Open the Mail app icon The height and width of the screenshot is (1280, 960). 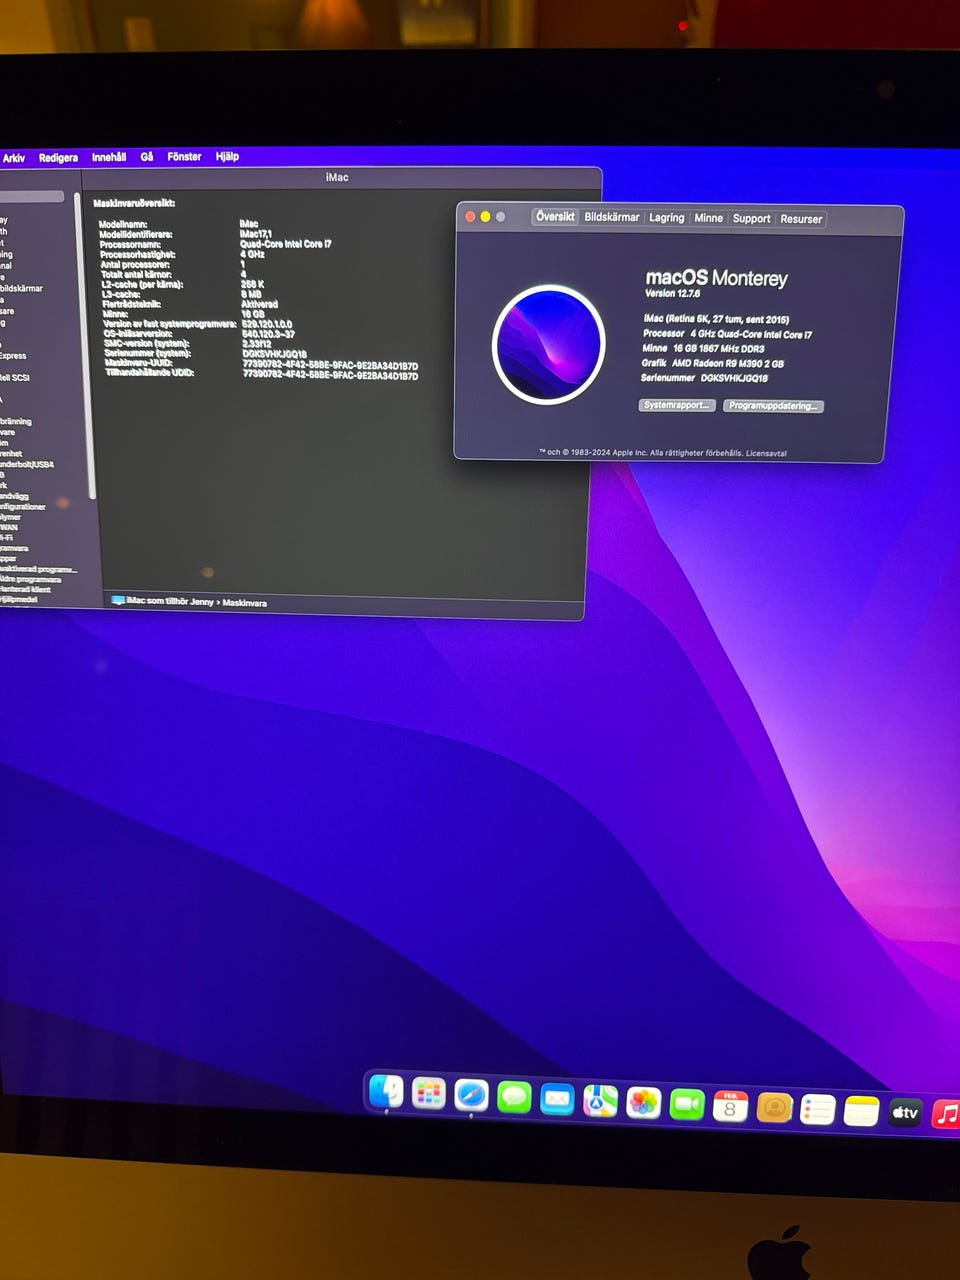[557, 1100]
